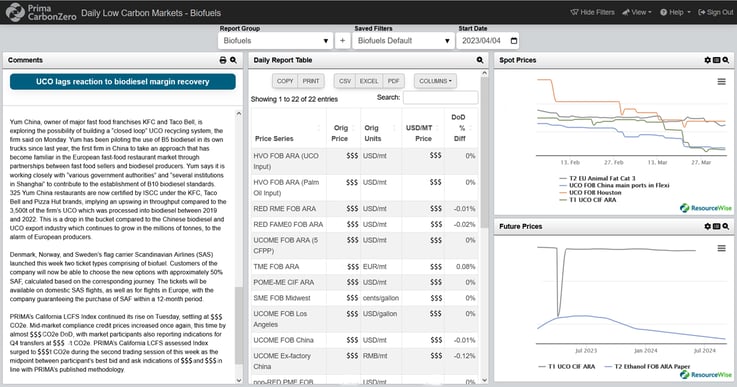Click Hide Filters in top bar
The width and height of the screenshot is (737, 387).
click(592, 12)
